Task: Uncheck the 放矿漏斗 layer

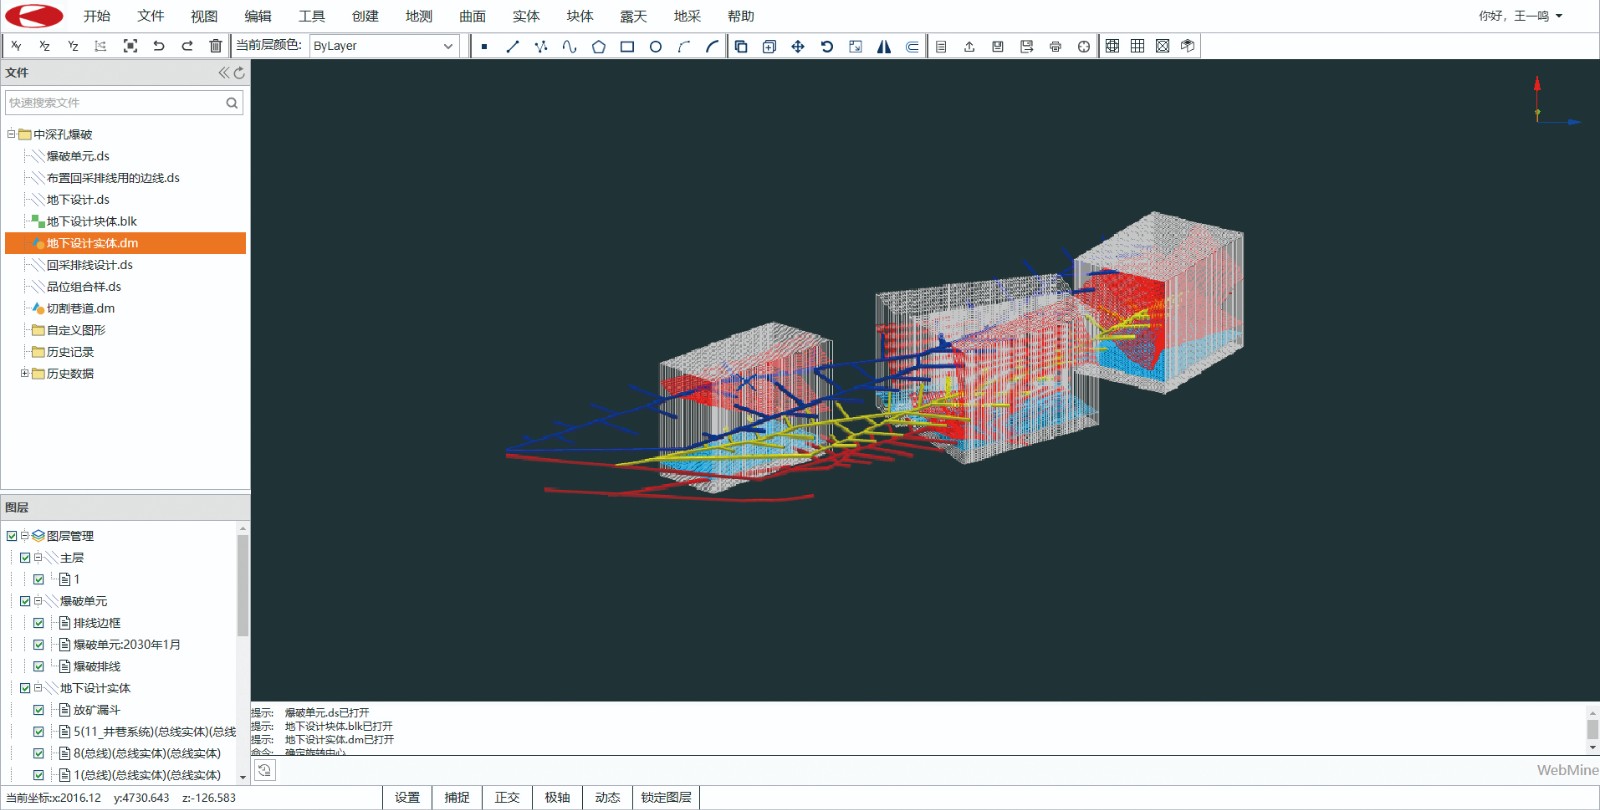Action: (39, 710)
